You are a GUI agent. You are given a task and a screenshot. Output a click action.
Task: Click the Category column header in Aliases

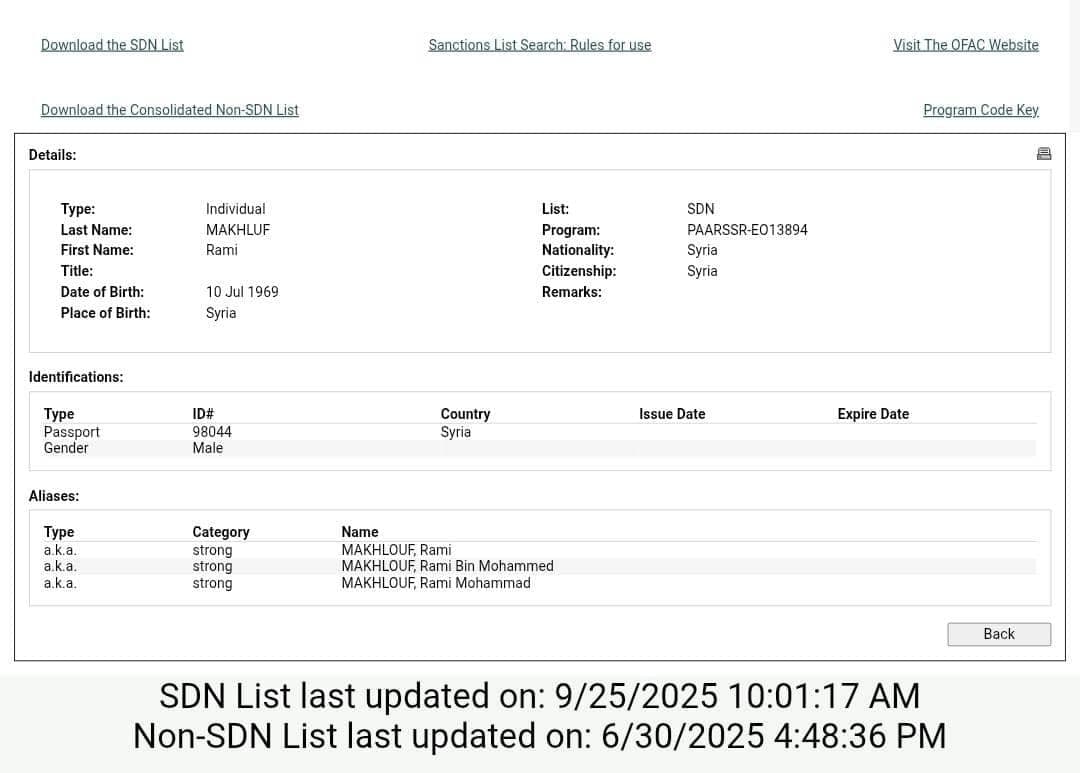tap(220, 532)
